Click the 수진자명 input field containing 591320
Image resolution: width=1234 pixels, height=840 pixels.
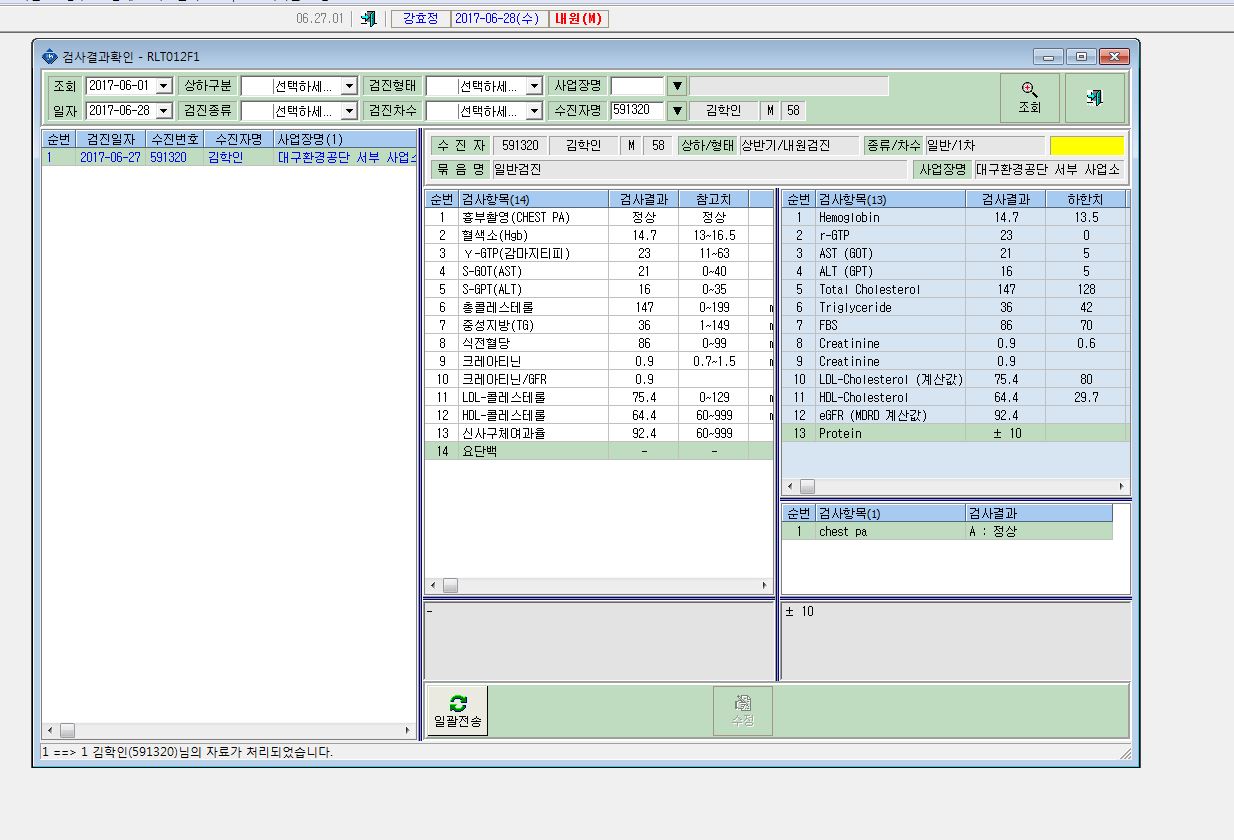pos(637,110)
